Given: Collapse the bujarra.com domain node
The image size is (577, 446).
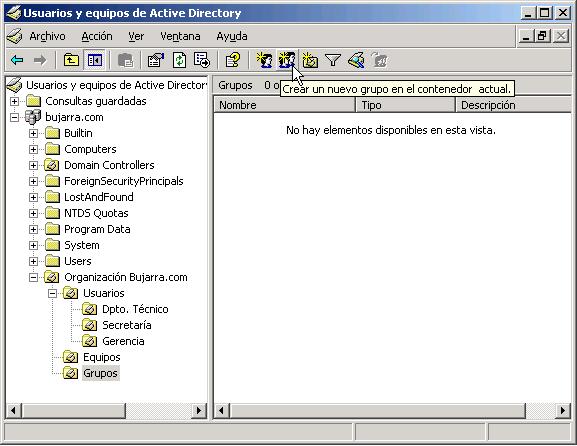Looking at the screenshot, I should (14, 117).
